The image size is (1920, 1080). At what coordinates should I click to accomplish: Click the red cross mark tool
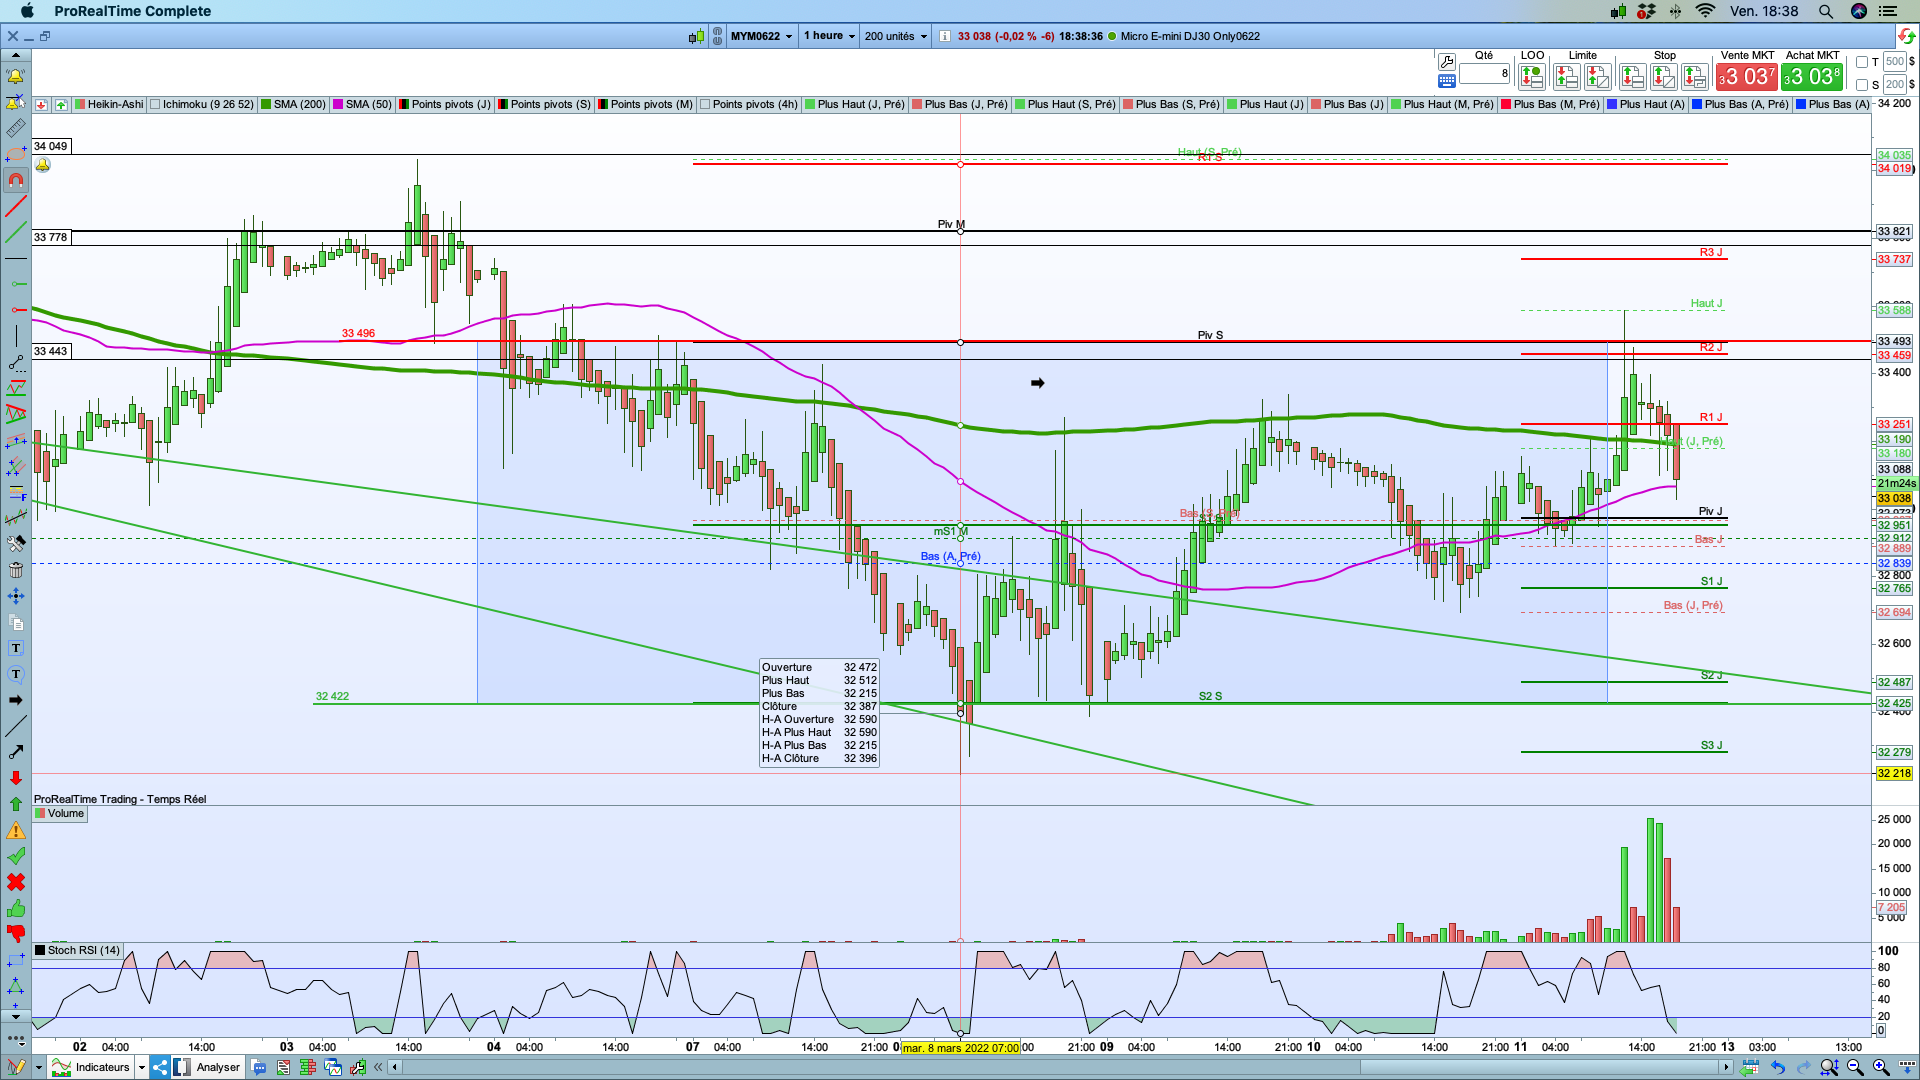[x=15, y=882]
